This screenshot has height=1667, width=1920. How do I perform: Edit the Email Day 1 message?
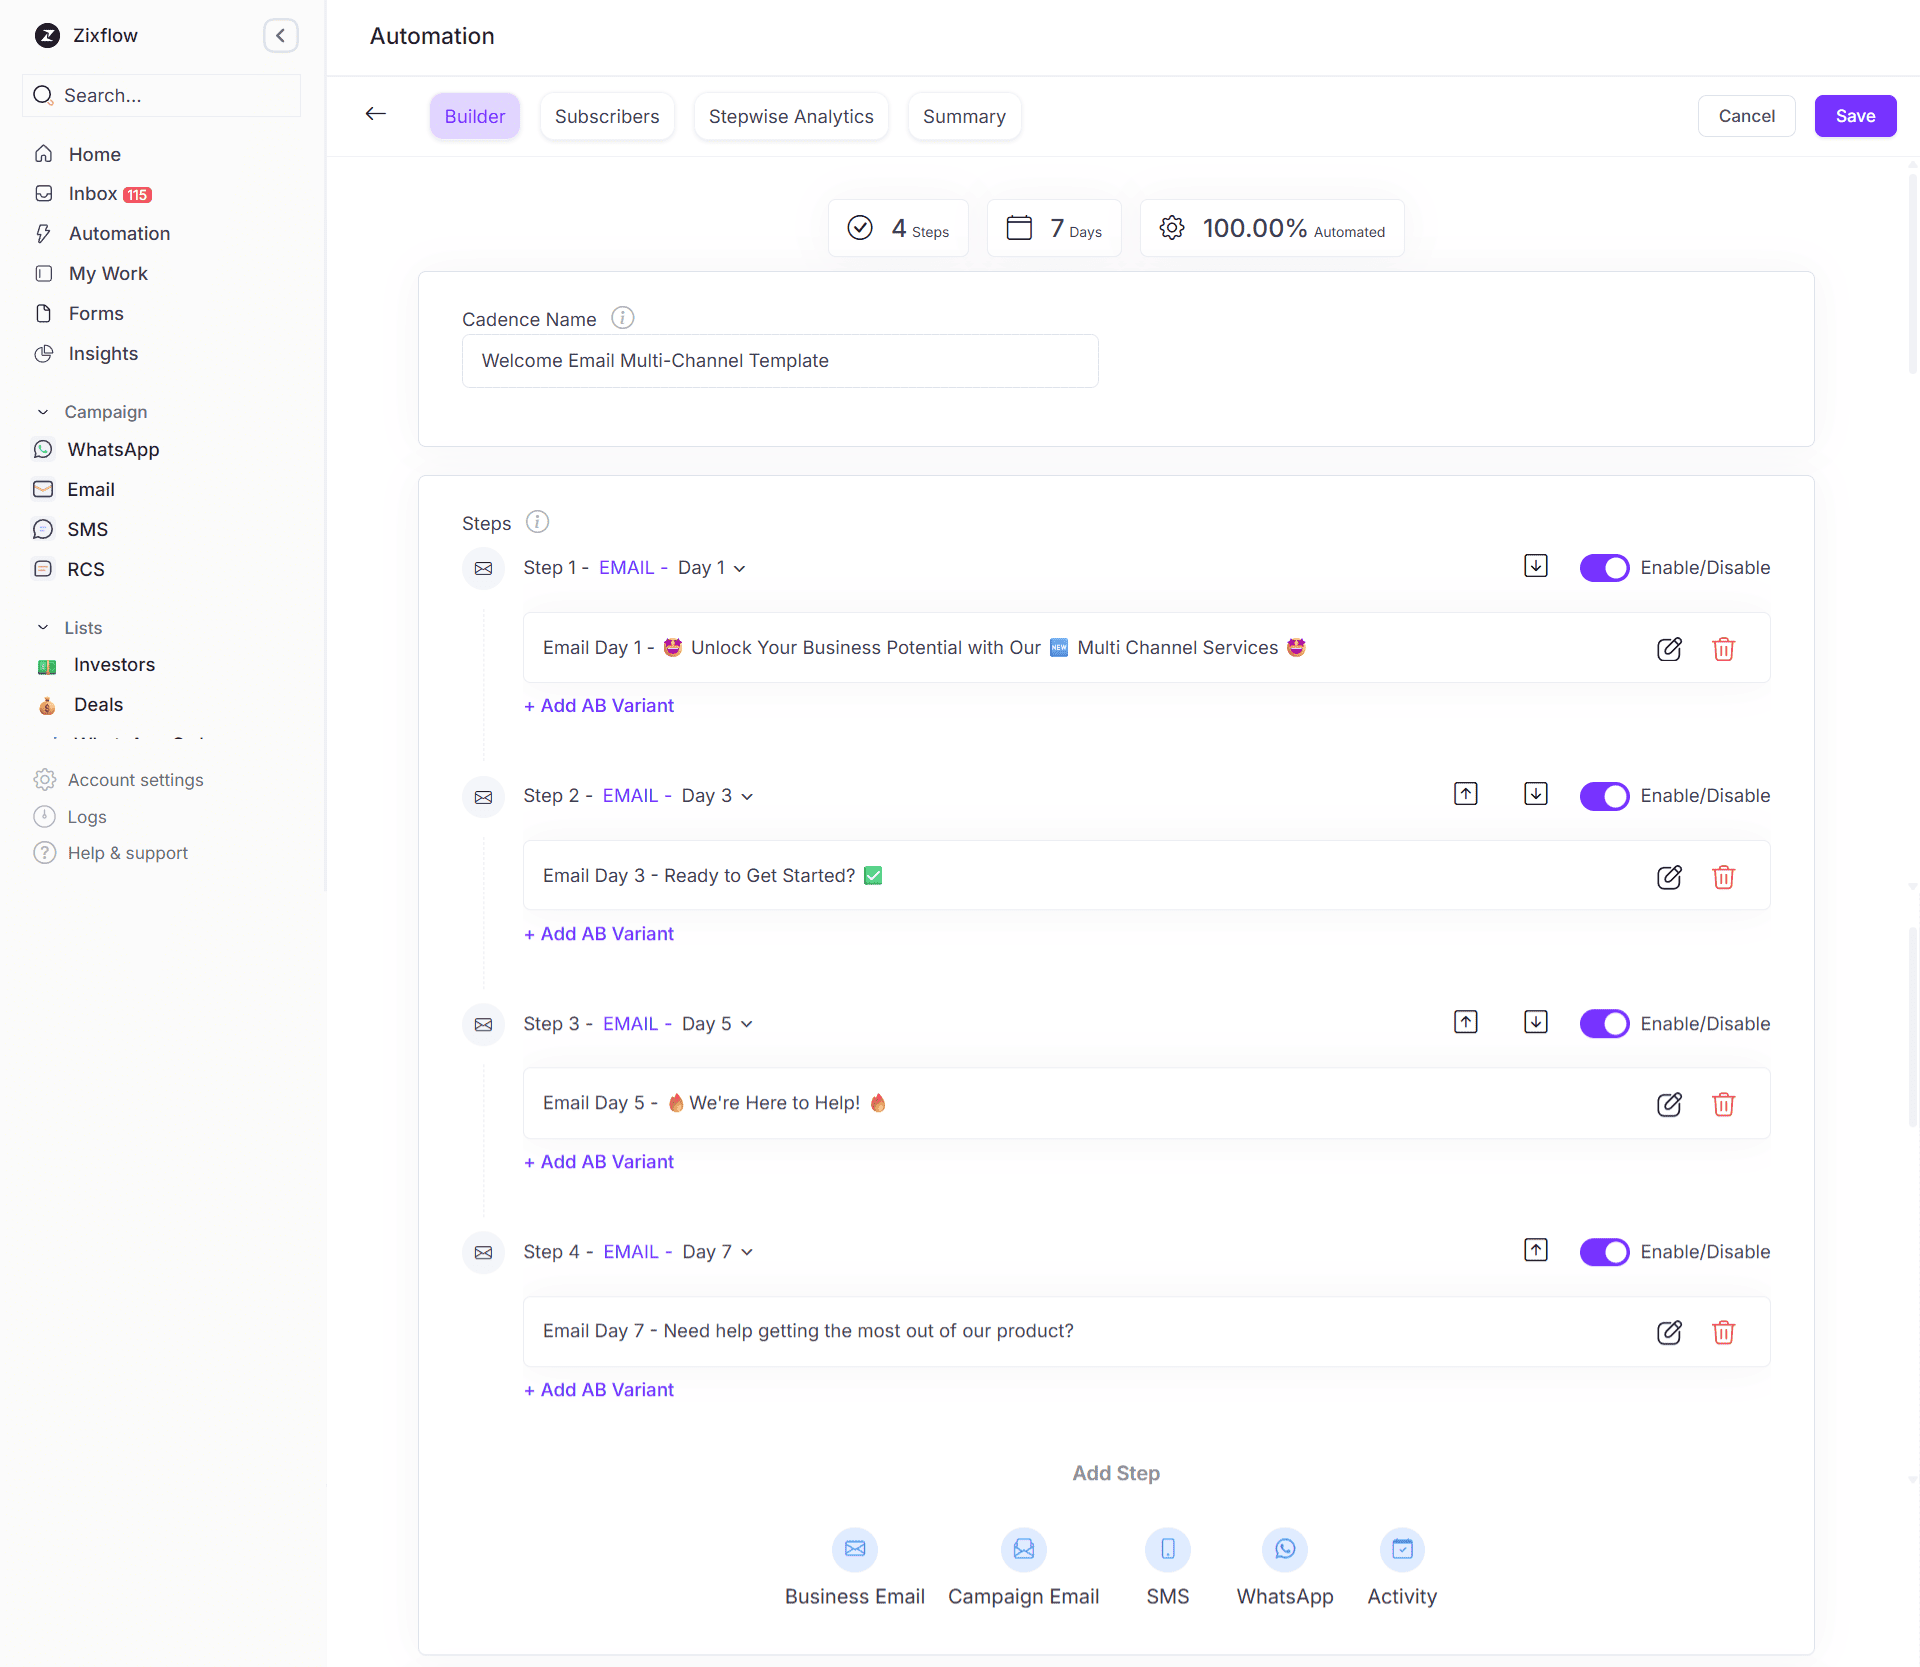coord(1669,648)
